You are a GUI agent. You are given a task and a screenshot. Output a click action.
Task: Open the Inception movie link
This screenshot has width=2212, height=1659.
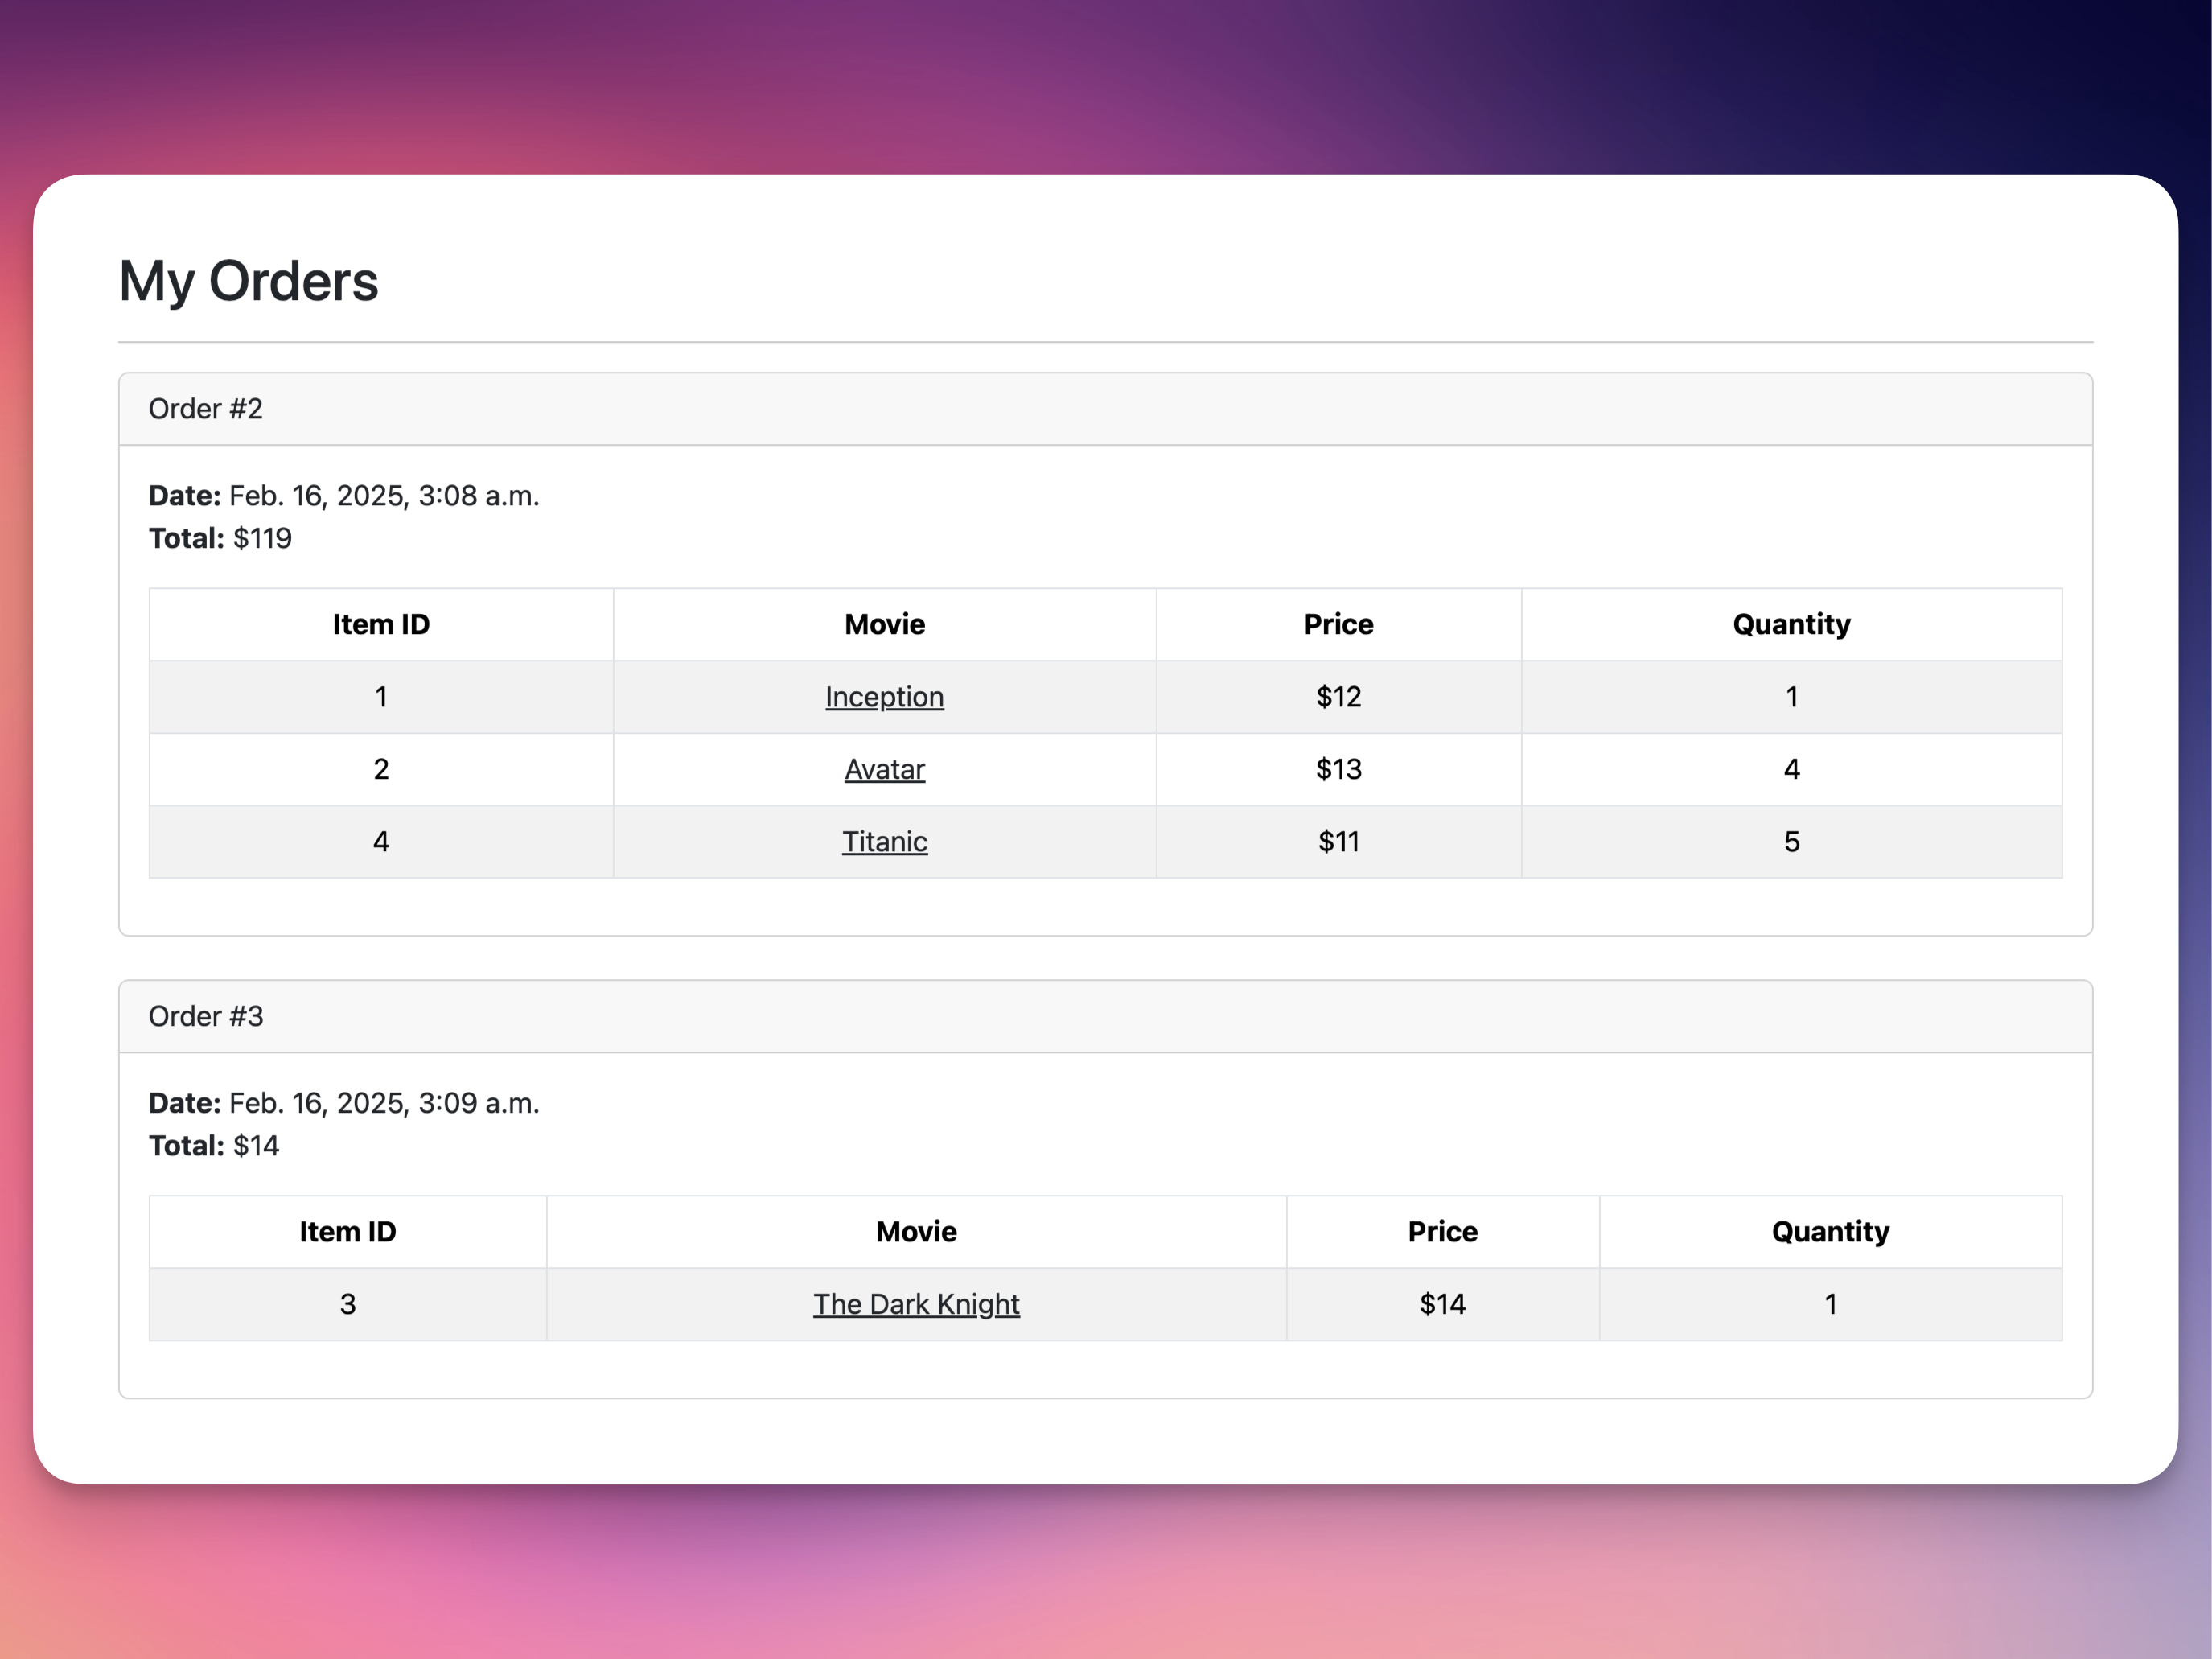coord(884,696)
